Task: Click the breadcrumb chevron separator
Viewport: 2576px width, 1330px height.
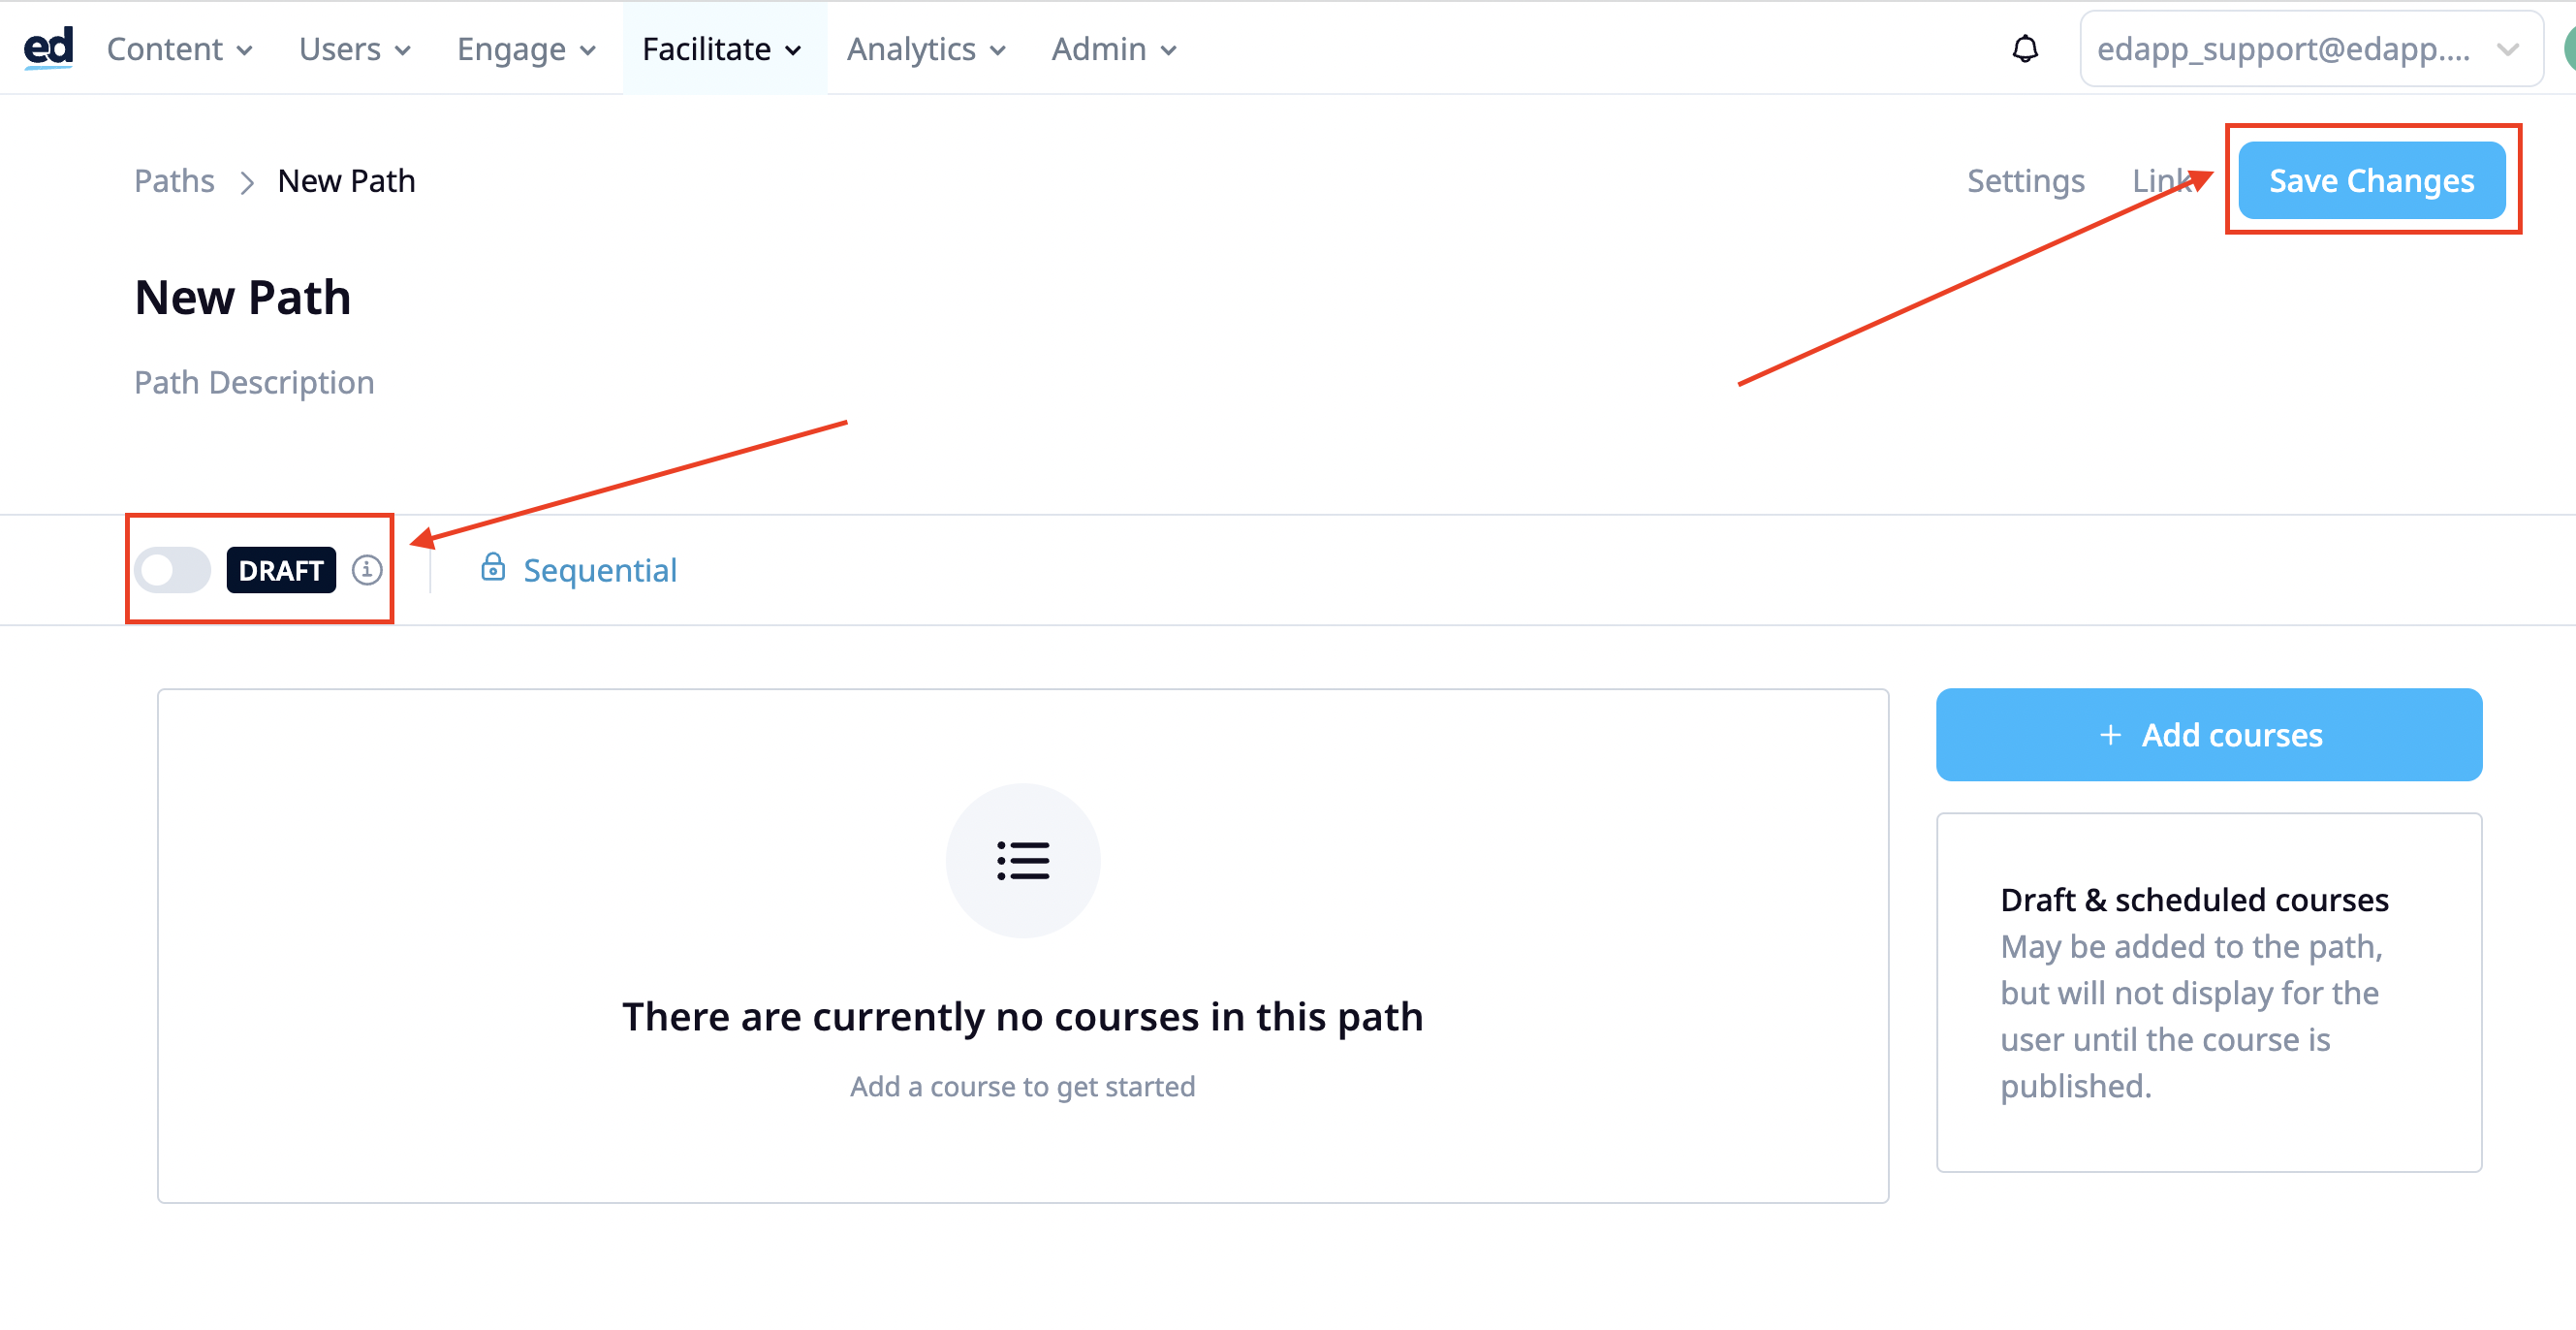Action: pyautogui.click(x=246, y=182)
